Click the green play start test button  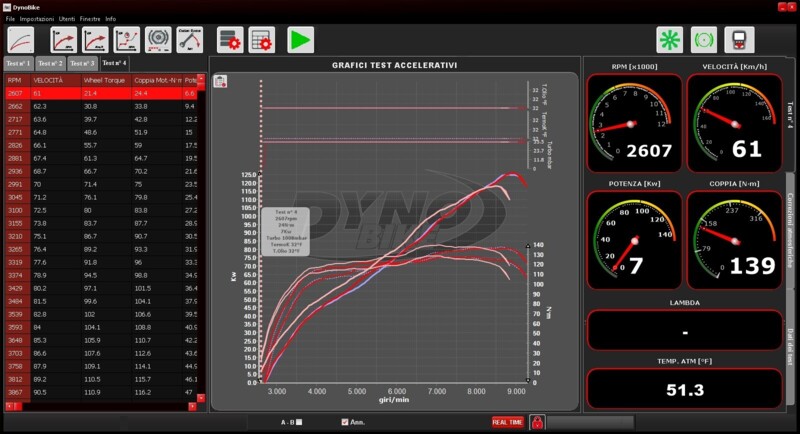click(300, 40)
